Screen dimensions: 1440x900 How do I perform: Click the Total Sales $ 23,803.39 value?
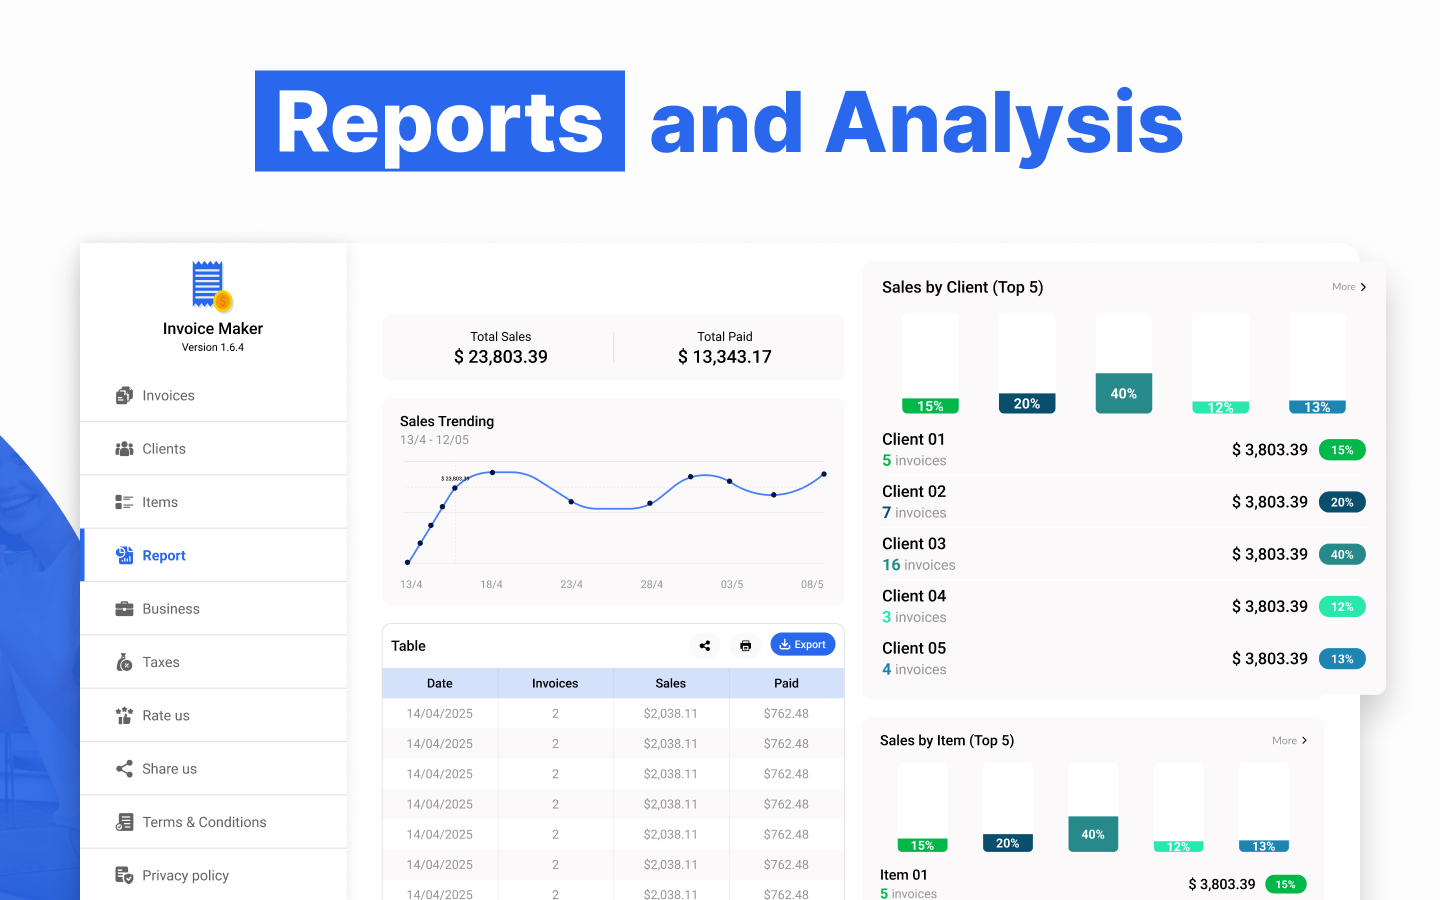coord(501,357)
